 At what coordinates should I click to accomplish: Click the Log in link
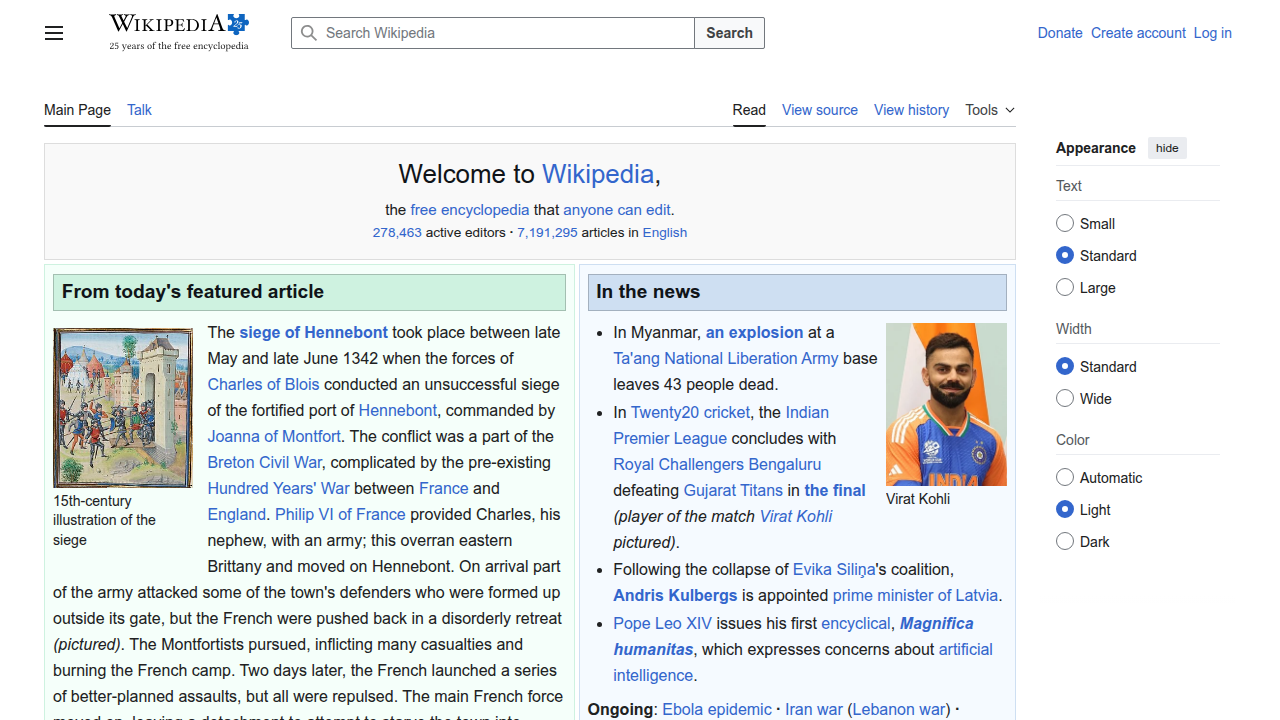1212,33
